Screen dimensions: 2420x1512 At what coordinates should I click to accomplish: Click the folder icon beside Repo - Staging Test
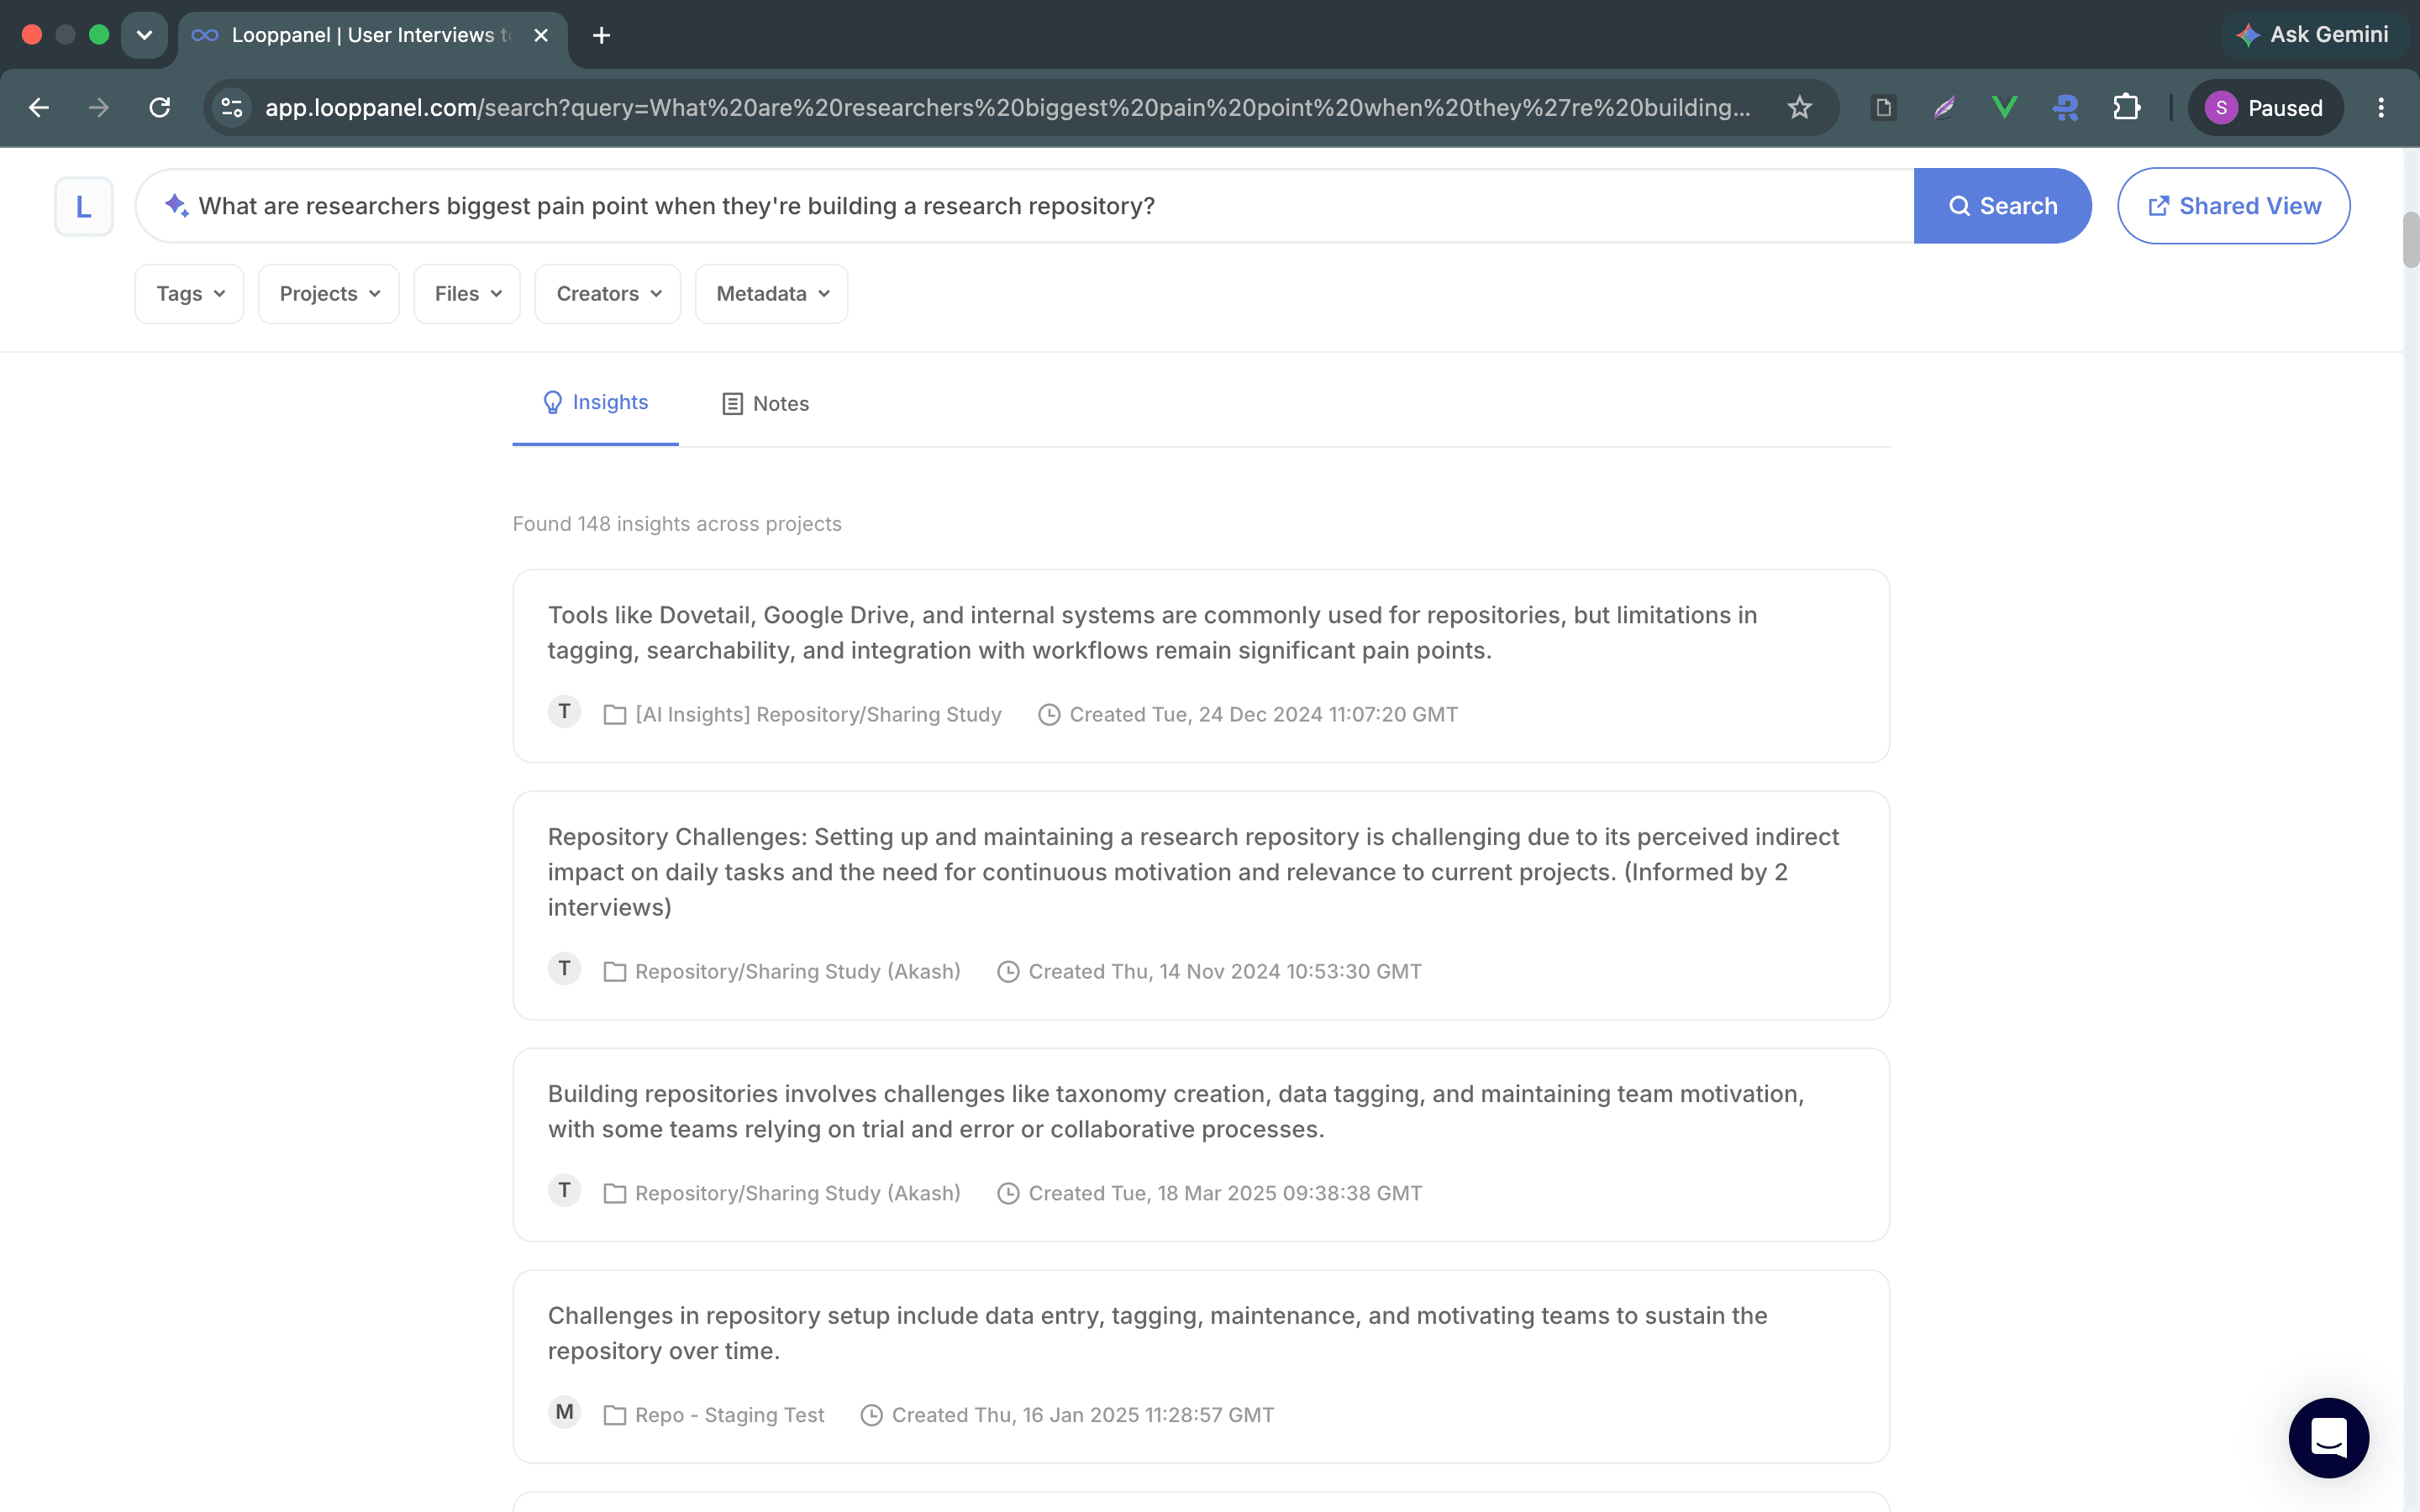[615, 1416]
